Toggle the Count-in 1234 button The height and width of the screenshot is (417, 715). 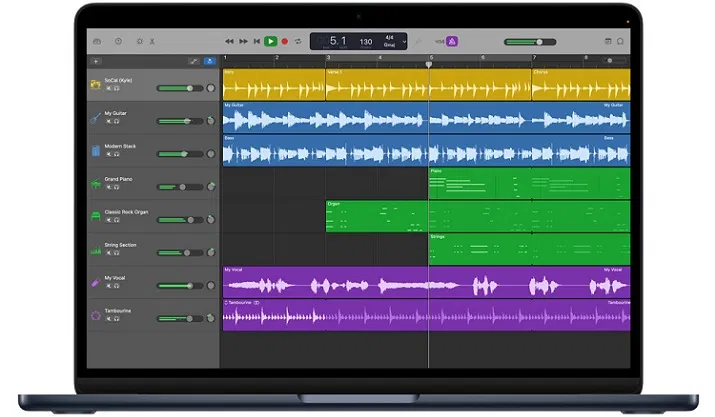[x=439, y=42]
